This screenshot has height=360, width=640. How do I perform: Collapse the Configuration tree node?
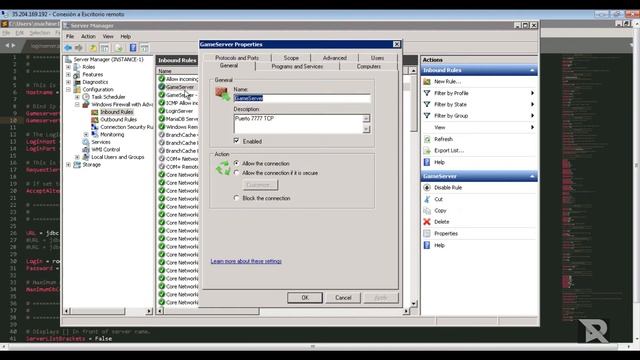pos(68,89)
